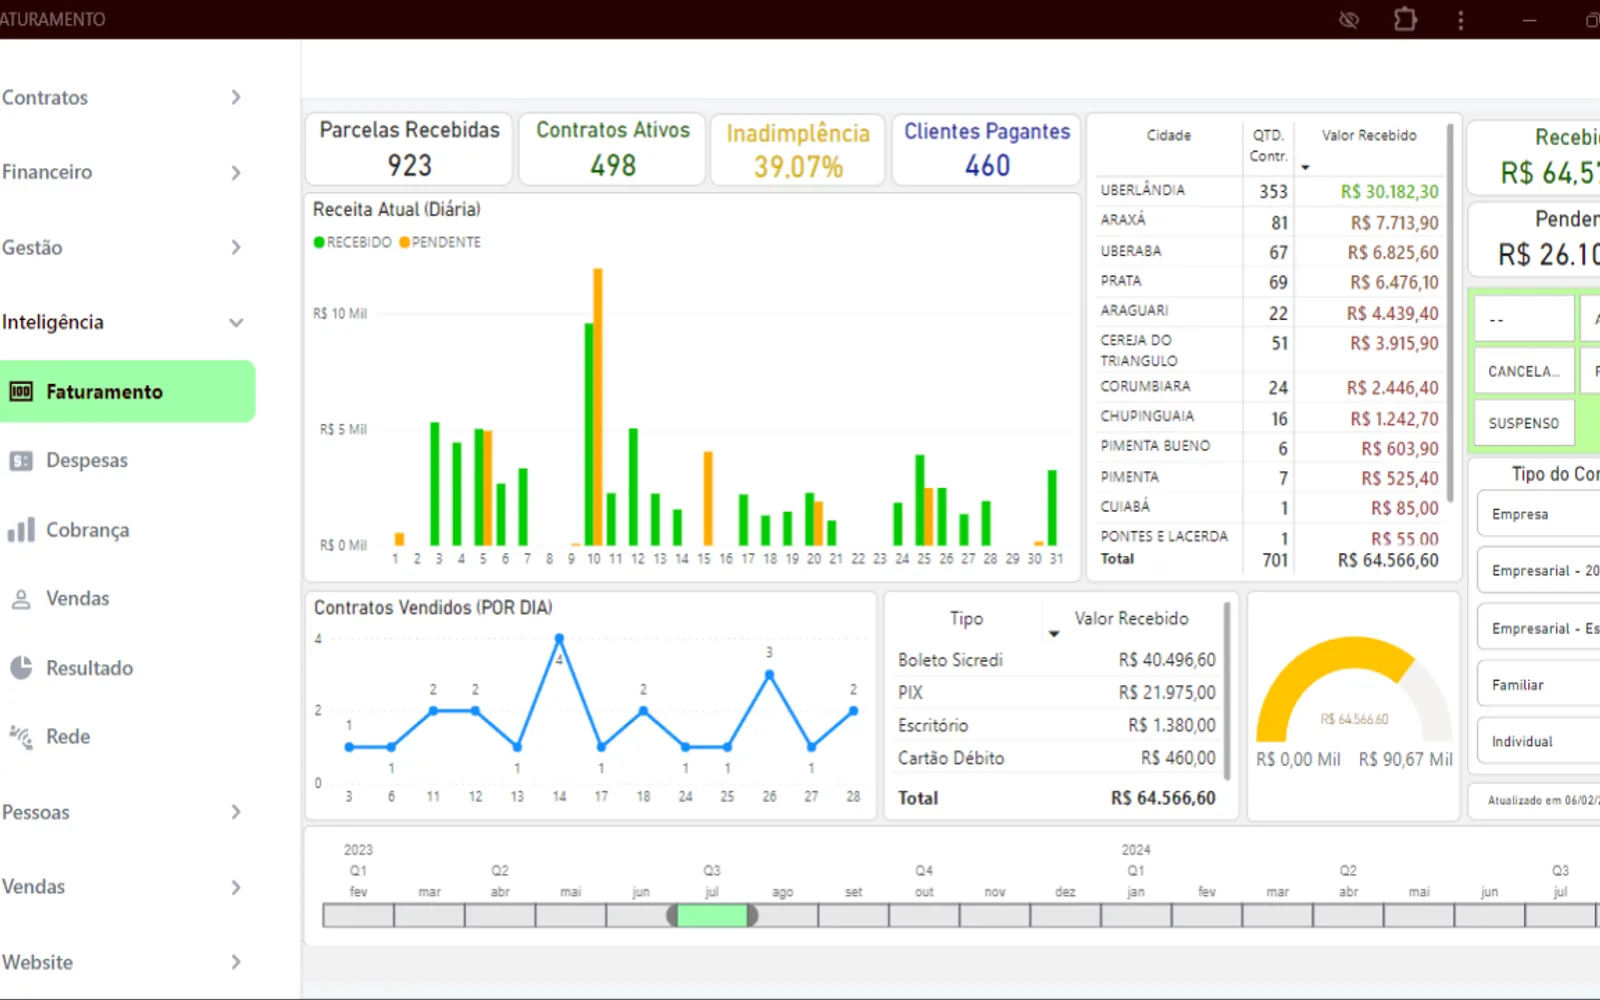Sort city table by Valor Recebido arrow
1600x1000 pixels.
click(1305, 167)
